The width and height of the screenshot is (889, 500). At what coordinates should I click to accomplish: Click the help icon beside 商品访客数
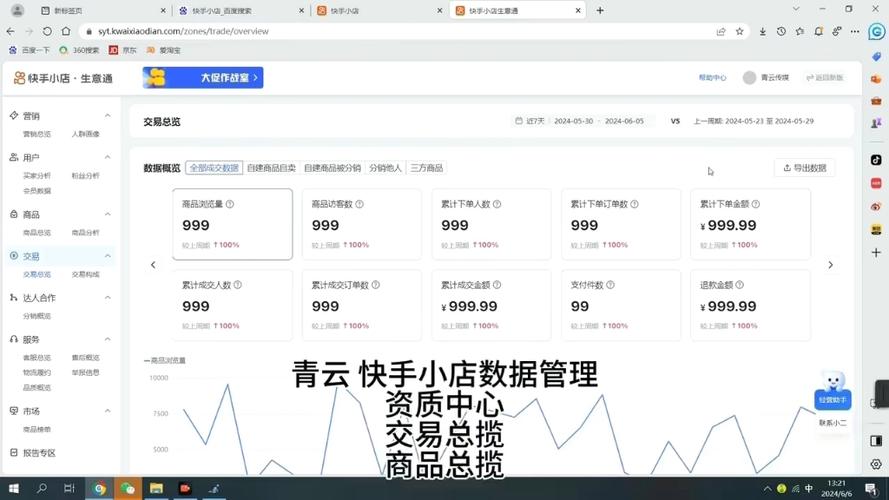coord(359,204)
